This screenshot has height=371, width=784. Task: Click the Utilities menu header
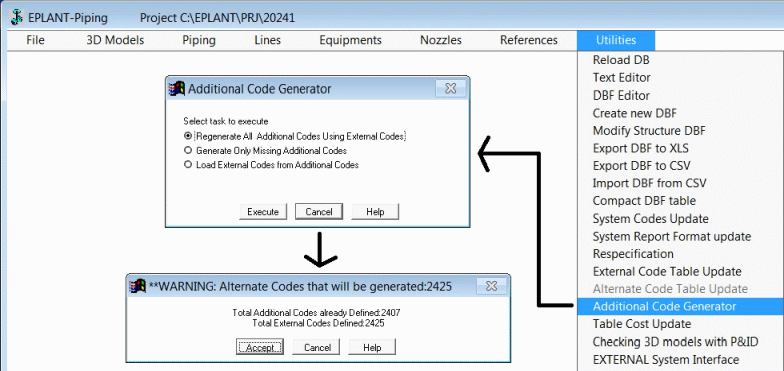pos(616,40)
